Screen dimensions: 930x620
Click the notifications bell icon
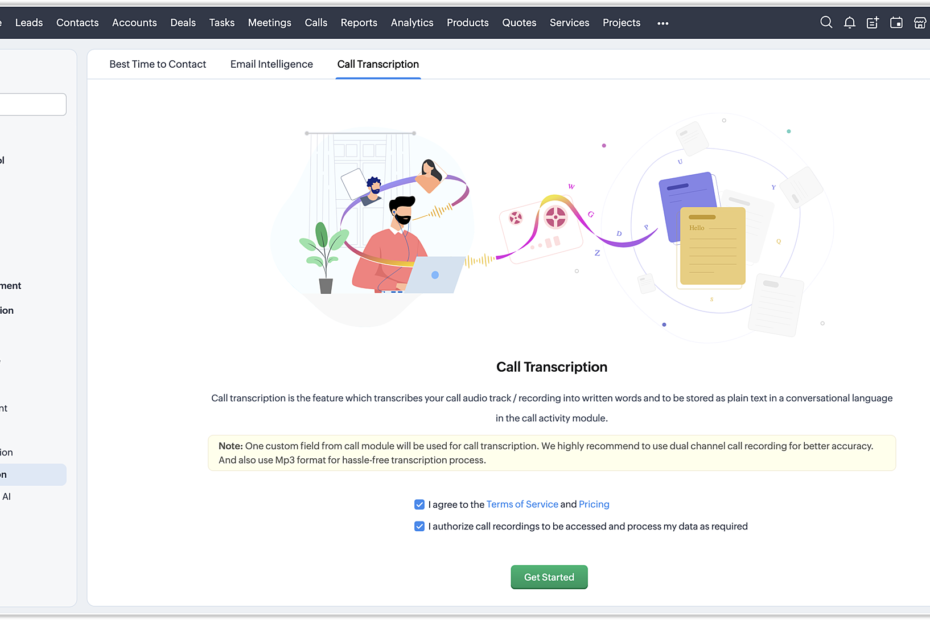849,22
